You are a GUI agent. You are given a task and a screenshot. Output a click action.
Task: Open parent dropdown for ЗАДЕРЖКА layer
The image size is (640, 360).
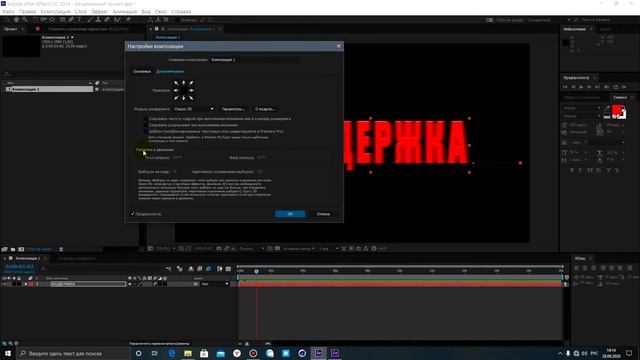tap(215, 284)
